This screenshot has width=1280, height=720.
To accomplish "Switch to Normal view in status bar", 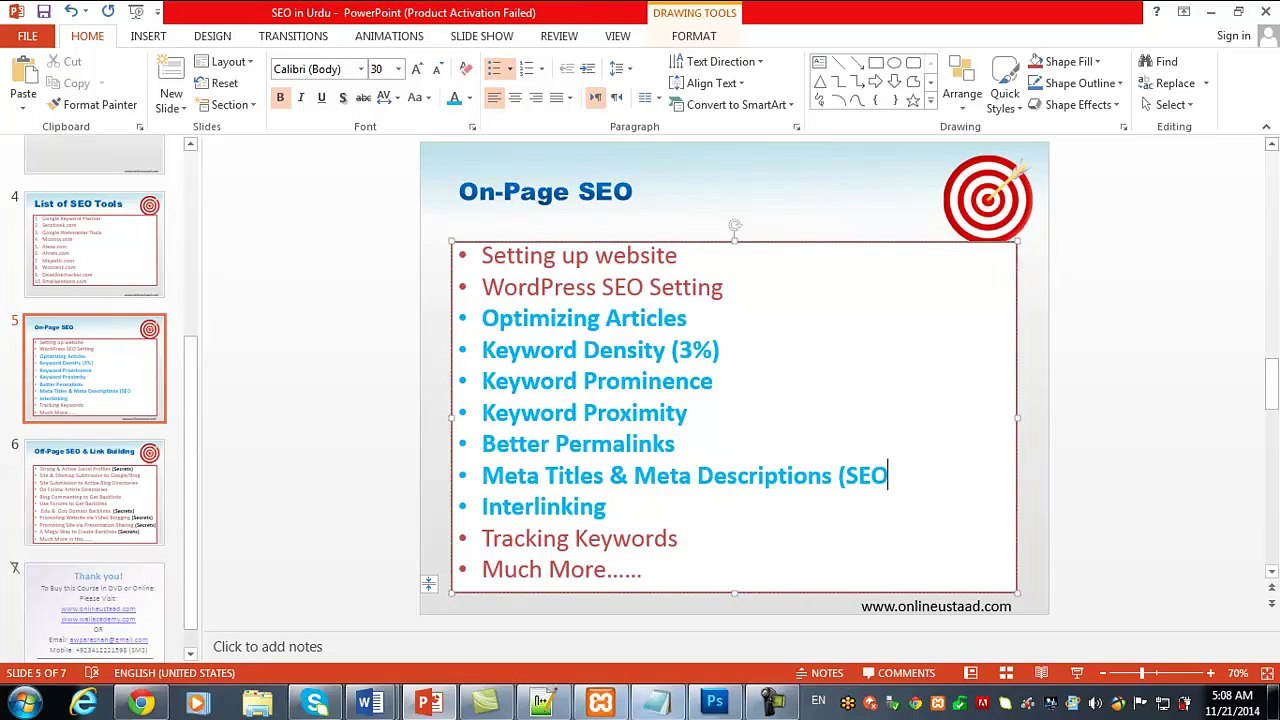I will point(971,673).
